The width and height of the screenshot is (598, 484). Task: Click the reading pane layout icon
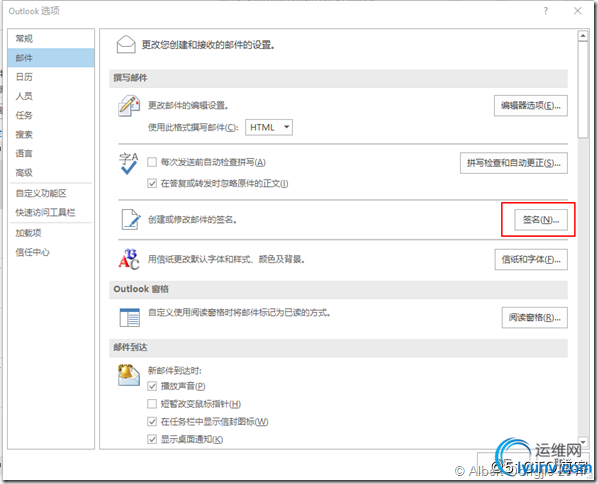click(130, 318)
